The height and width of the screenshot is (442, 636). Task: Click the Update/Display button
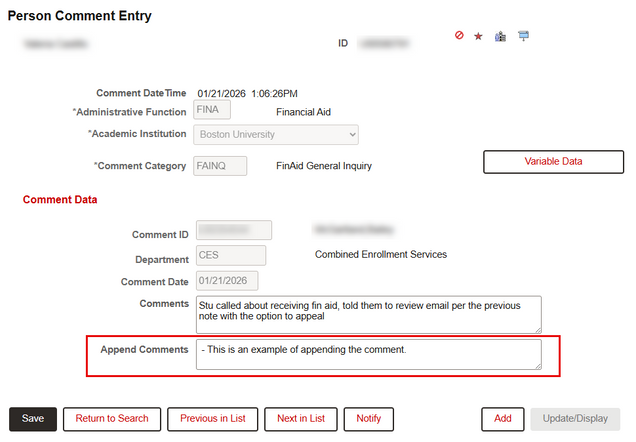pos(575,419)
